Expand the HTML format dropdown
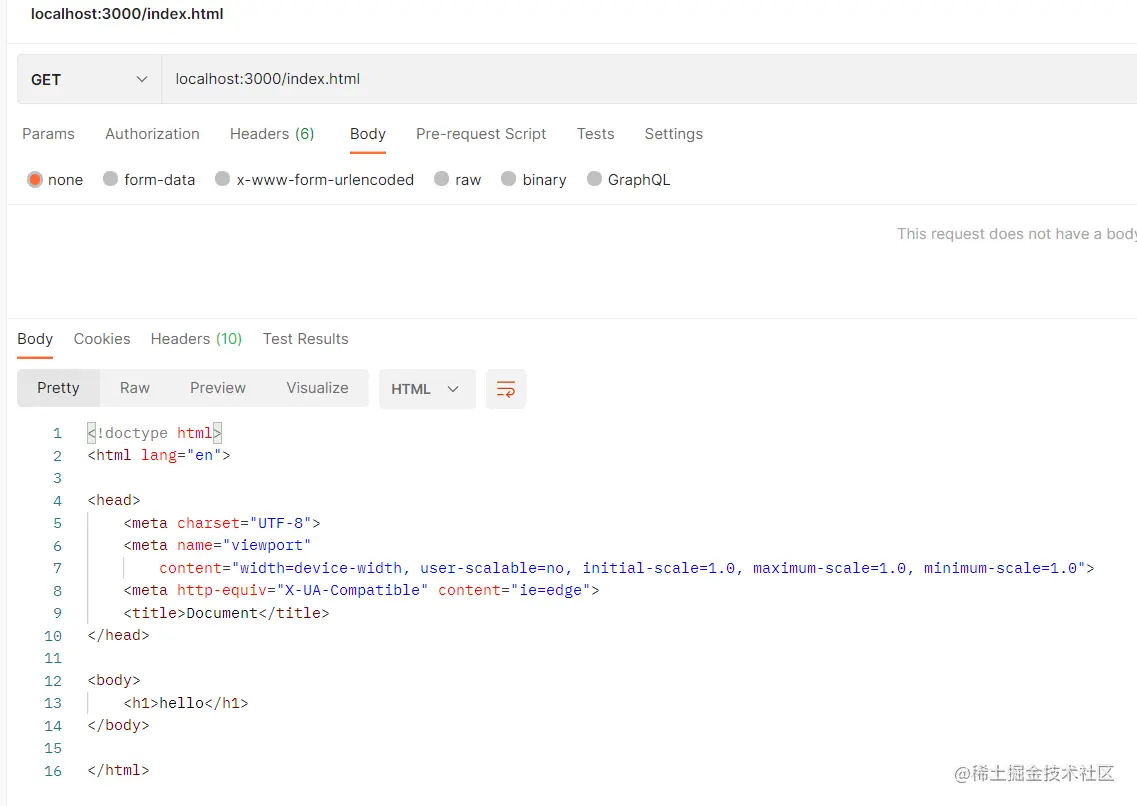Viewport: 1137px width, 806px height. (x=427, y=389)
